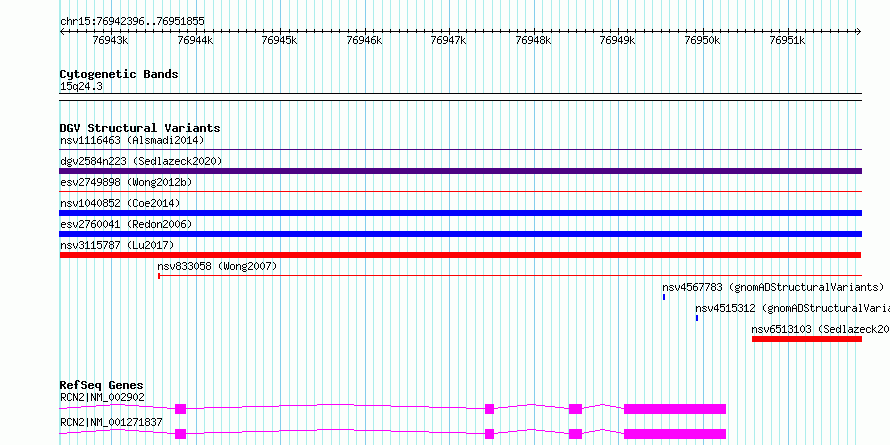Click the 76947k ruler tick label
Screen dimensions: 890x445
click(x=448, y=40)
